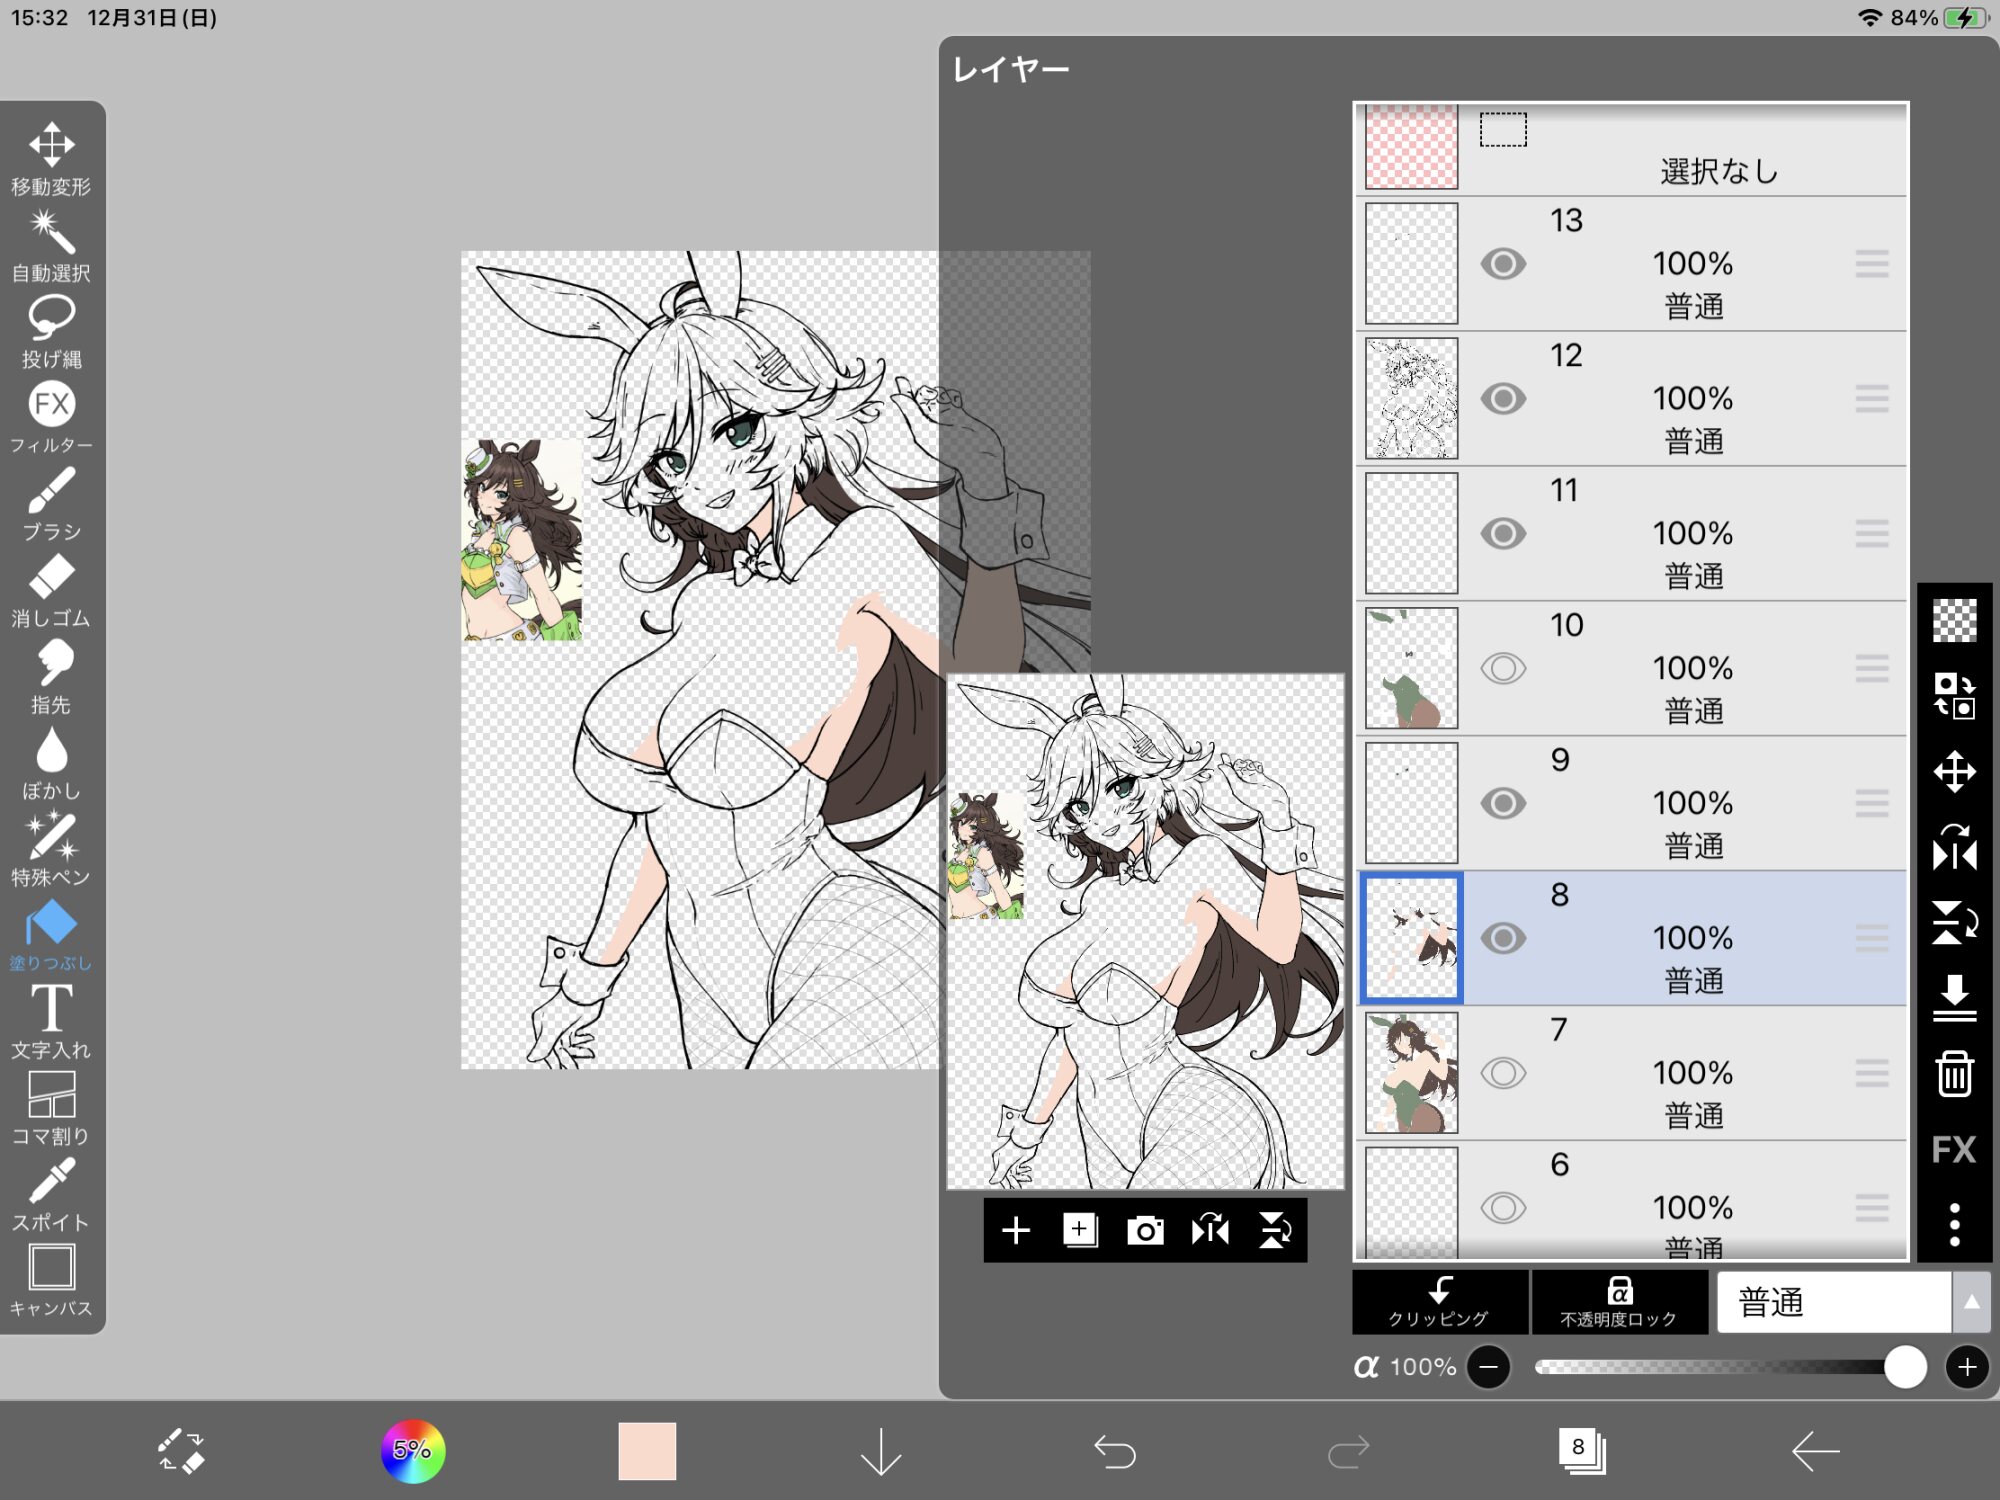This screenshot has height=1500, width=2000.
Task: Add layer from camera icon
Action: click(1145, 1231)
